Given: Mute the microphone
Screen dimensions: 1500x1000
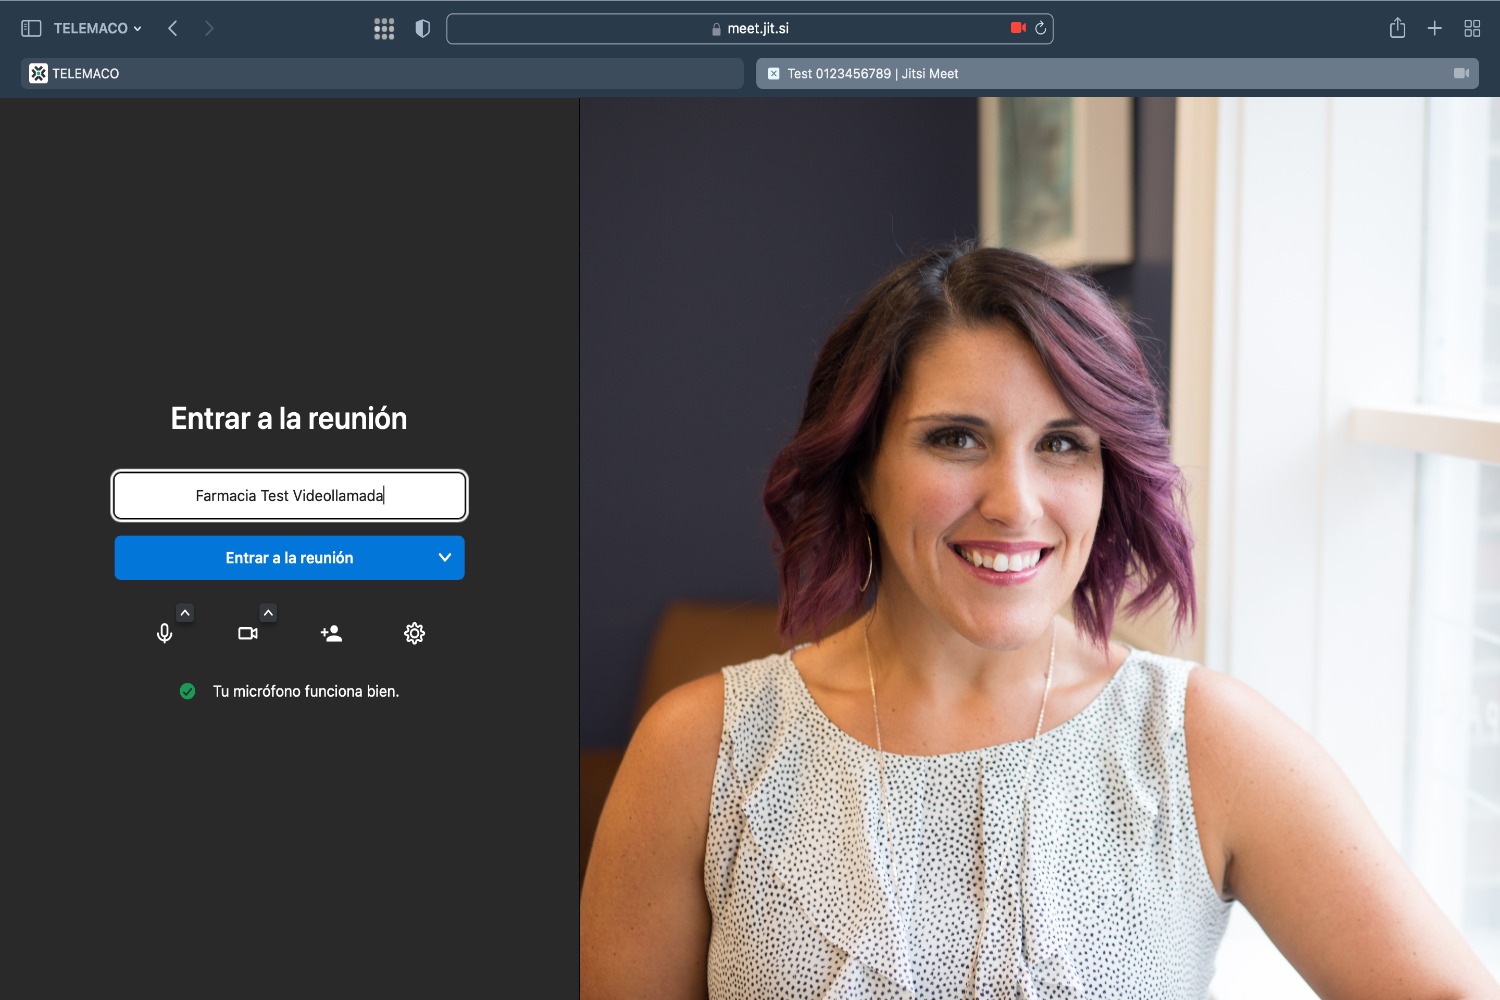Looking at the screenshot, I should tap(165, 633).
